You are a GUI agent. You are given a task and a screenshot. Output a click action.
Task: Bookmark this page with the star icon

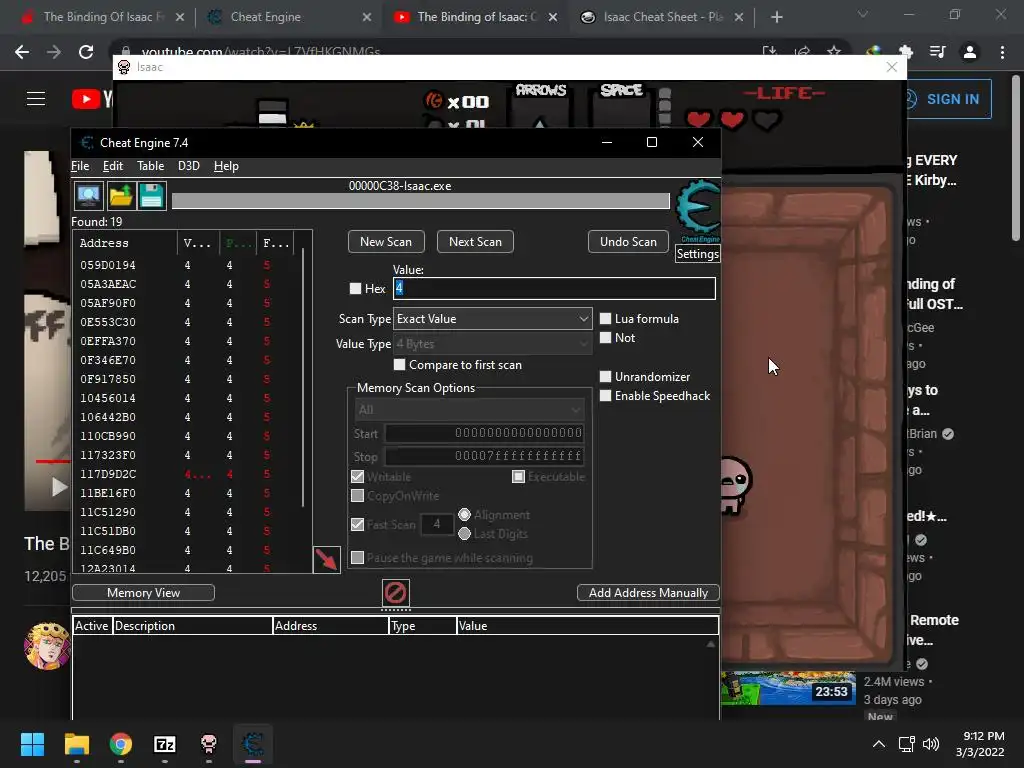pyautogui.click(x=834, y=52)
